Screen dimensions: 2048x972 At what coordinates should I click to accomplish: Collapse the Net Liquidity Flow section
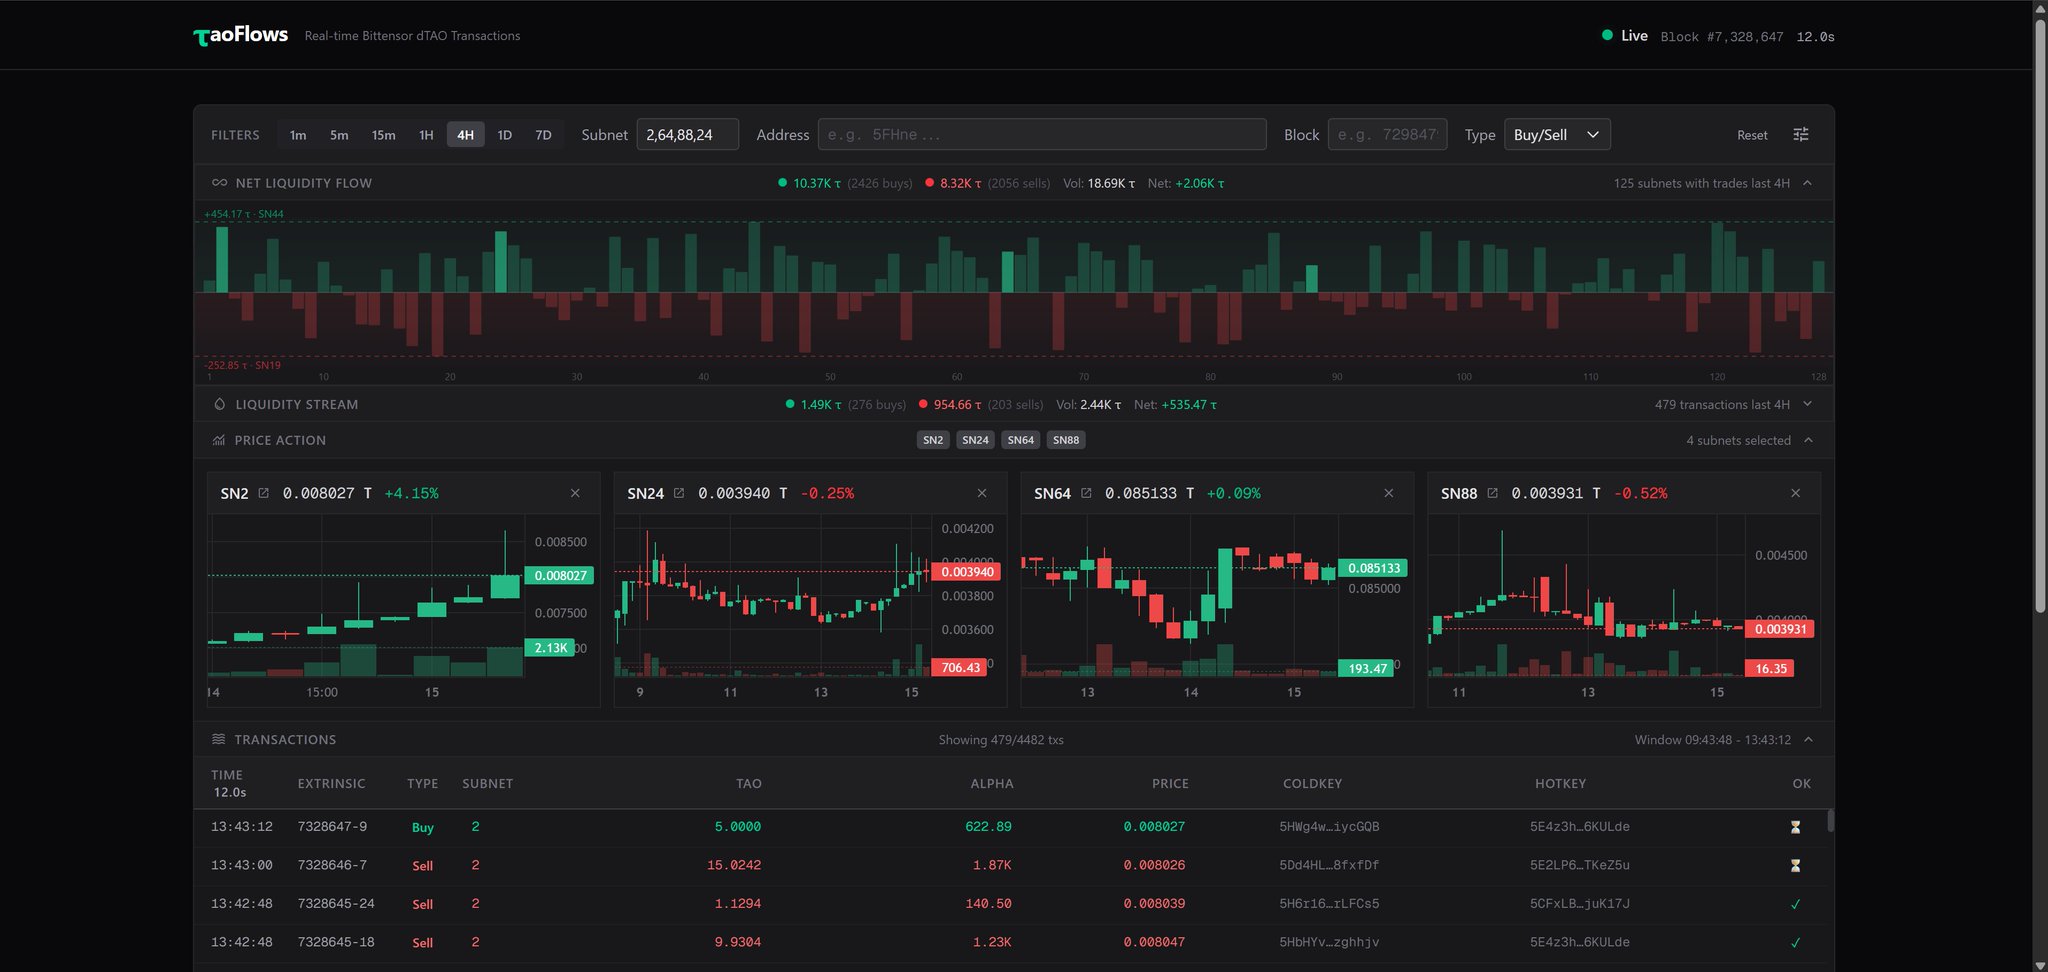pyautogui.click(x=1807, y=183)
